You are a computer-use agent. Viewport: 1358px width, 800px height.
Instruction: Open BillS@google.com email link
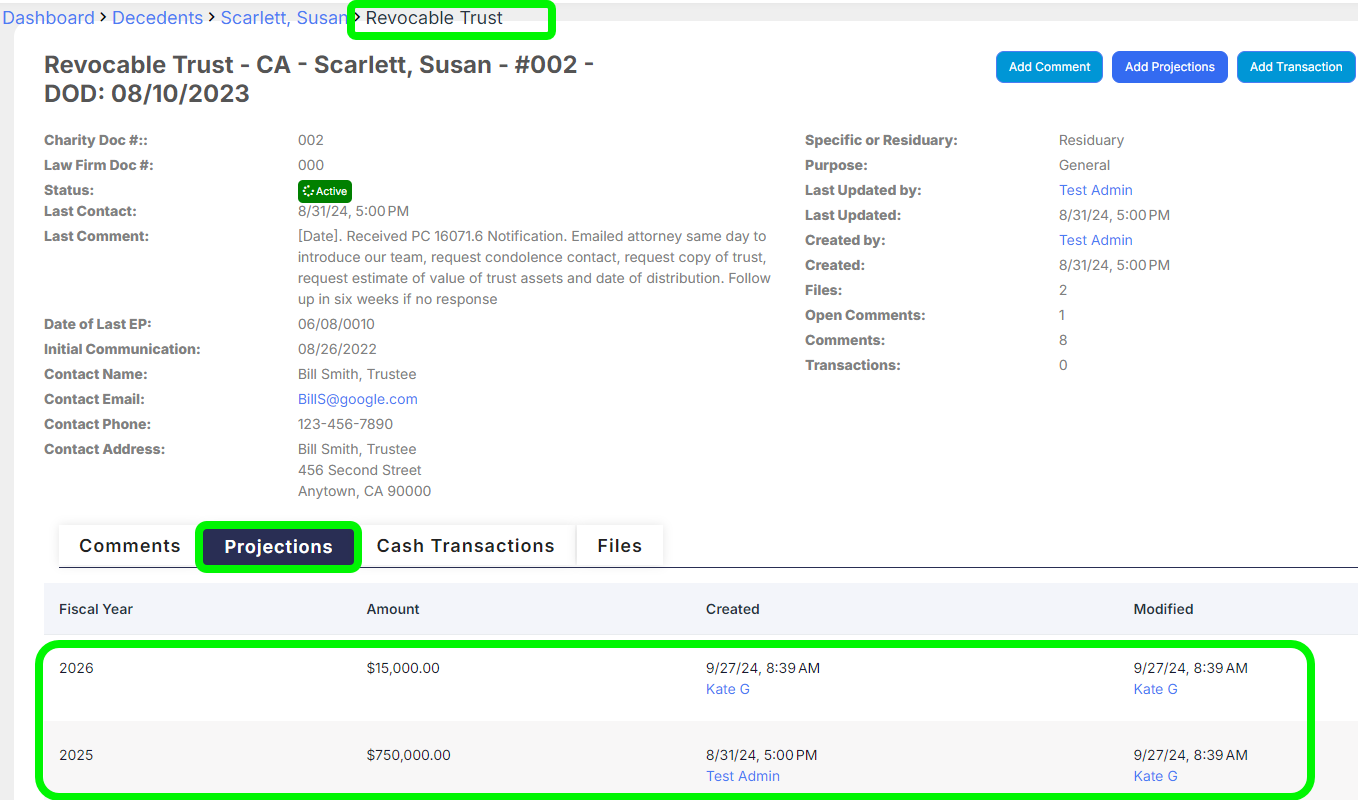point(358,399)
